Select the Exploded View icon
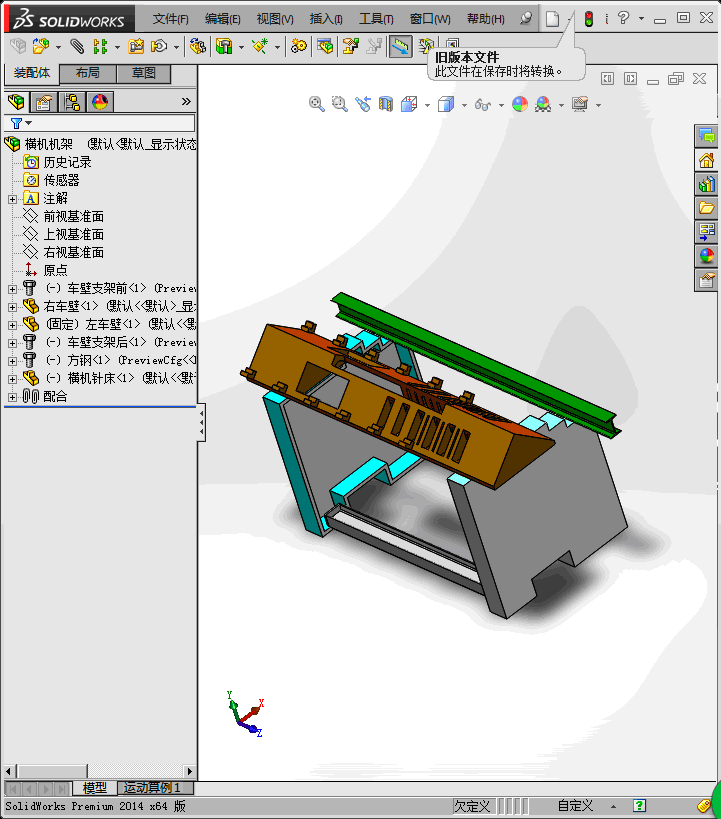This screenshot has width=721, height=819. click(x=351, y=46)
